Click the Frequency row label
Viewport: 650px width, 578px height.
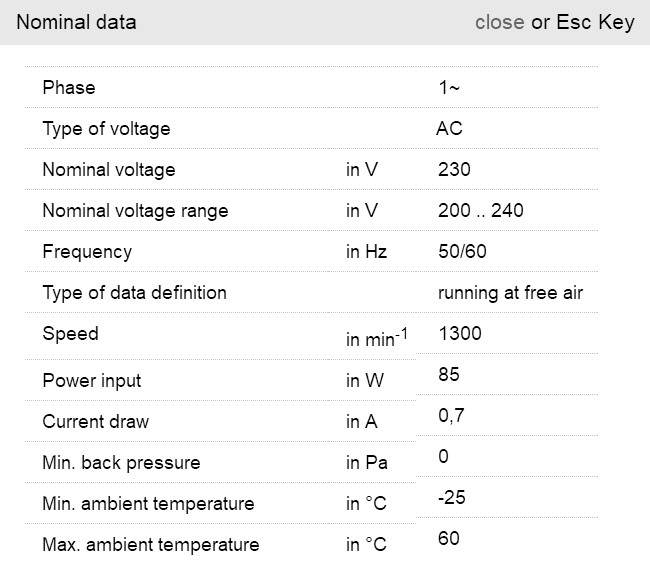(x=87, y=252)
